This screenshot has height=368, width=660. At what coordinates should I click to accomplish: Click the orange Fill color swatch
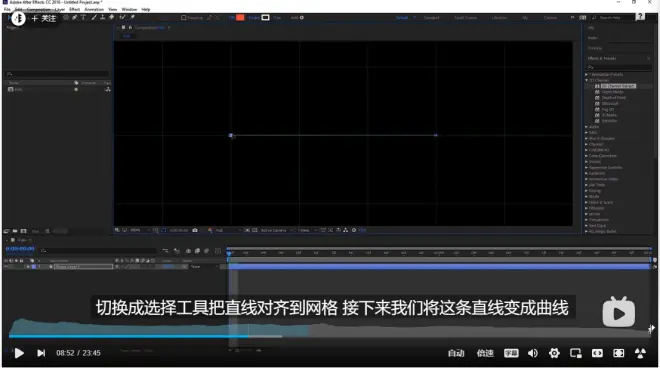coord(240,17)
